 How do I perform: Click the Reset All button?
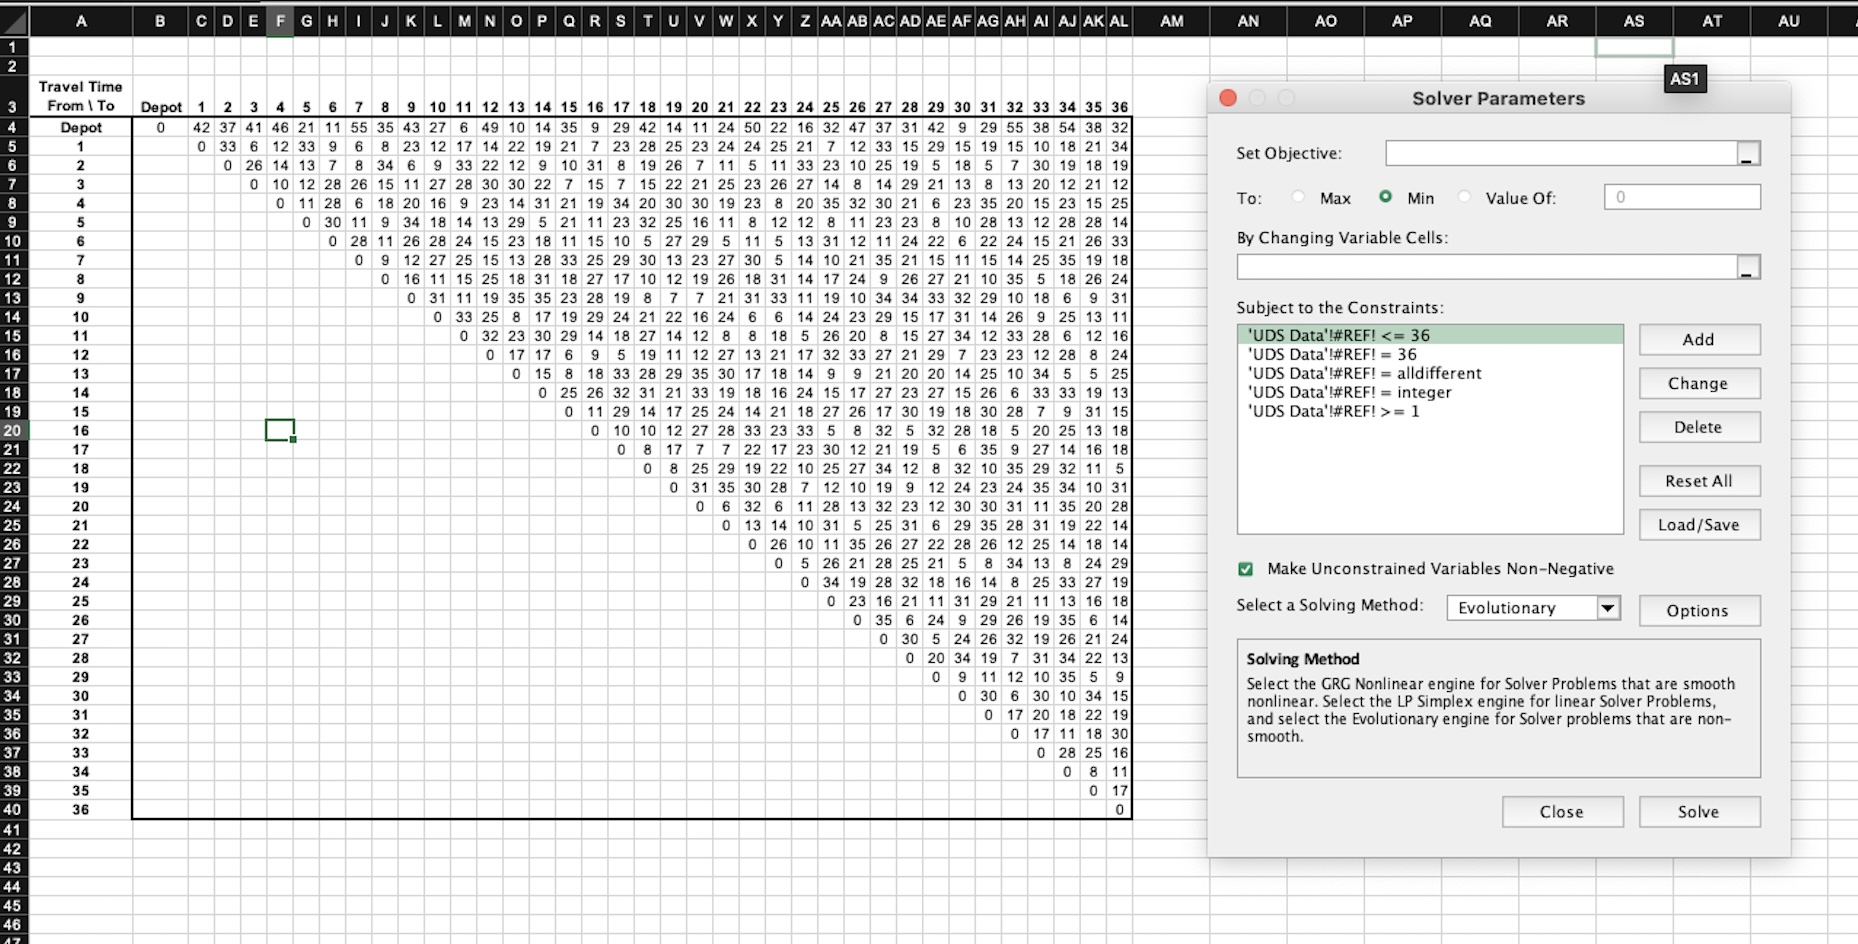(1699, 480)
